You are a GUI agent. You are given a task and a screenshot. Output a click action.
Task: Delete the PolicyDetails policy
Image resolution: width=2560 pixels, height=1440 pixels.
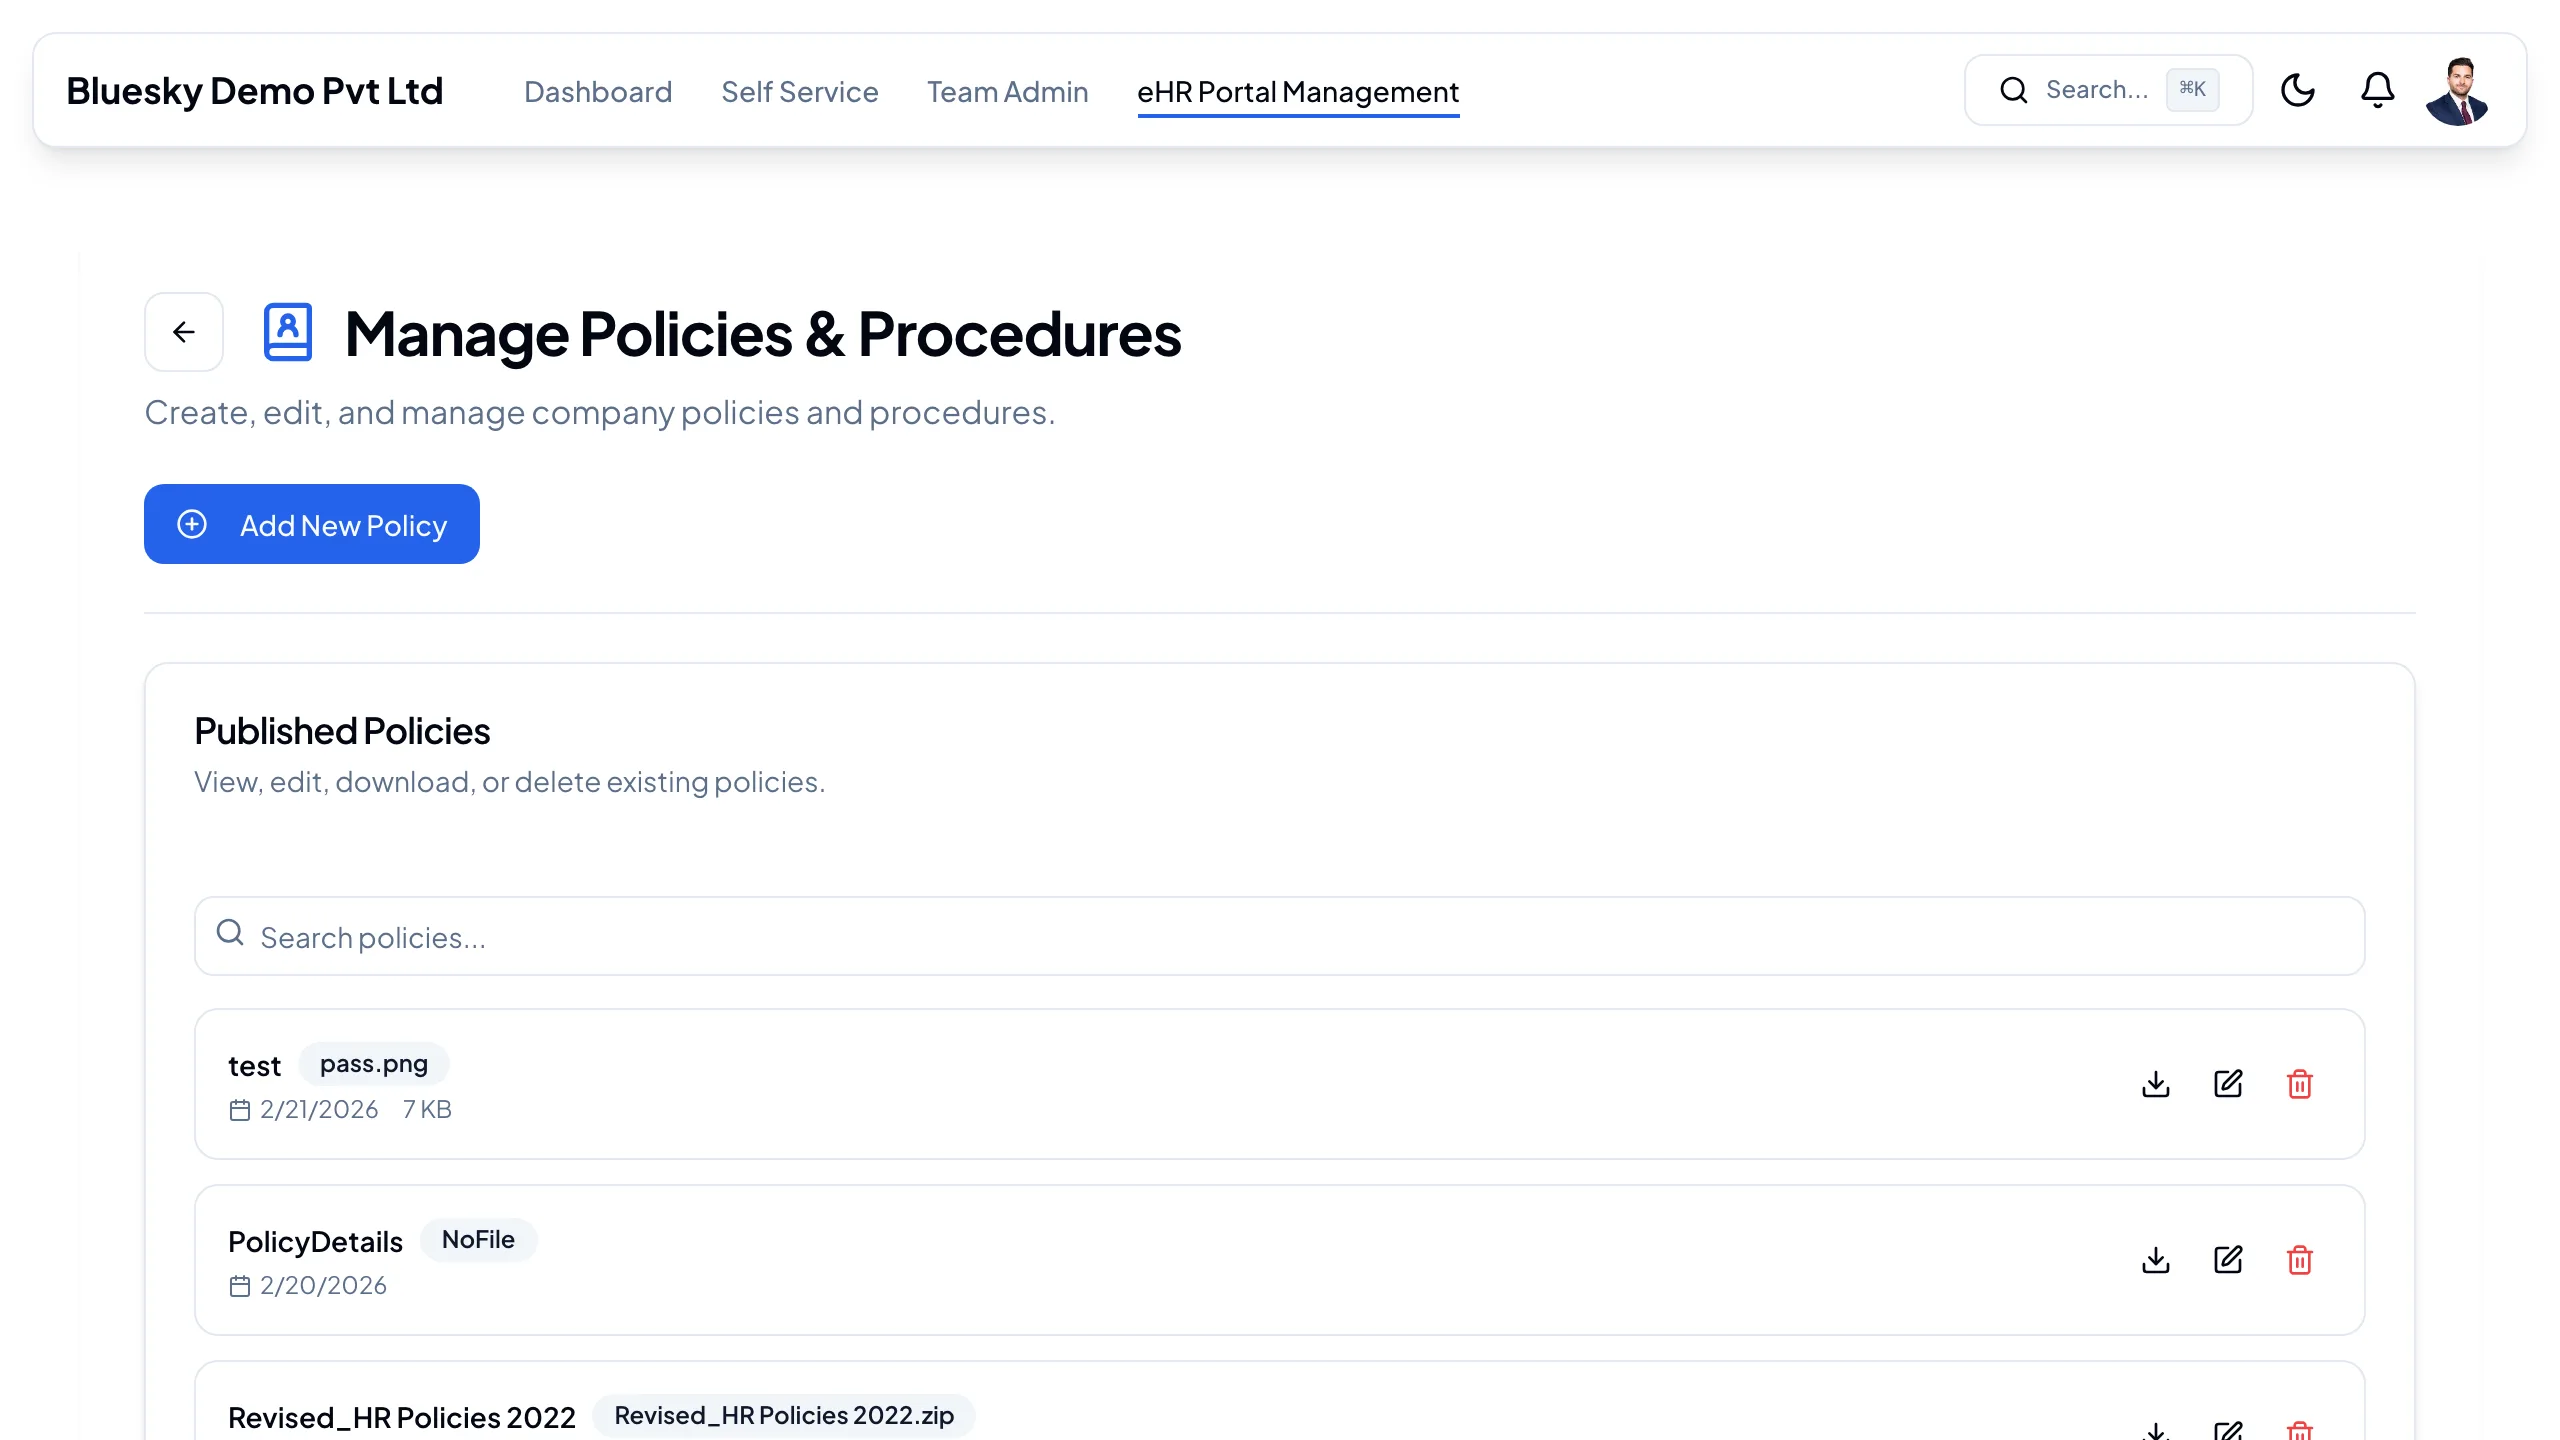tap(2300, 1260)
